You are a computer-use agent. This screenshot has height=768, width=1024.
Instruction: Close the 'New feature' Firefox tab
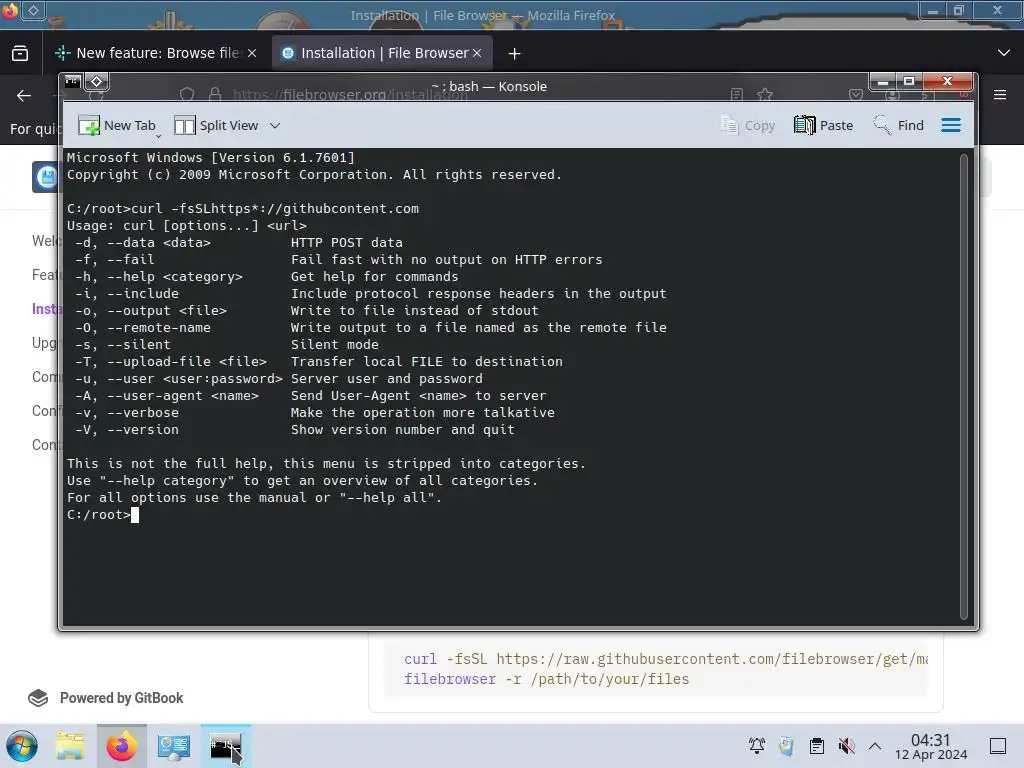(252, 53)
